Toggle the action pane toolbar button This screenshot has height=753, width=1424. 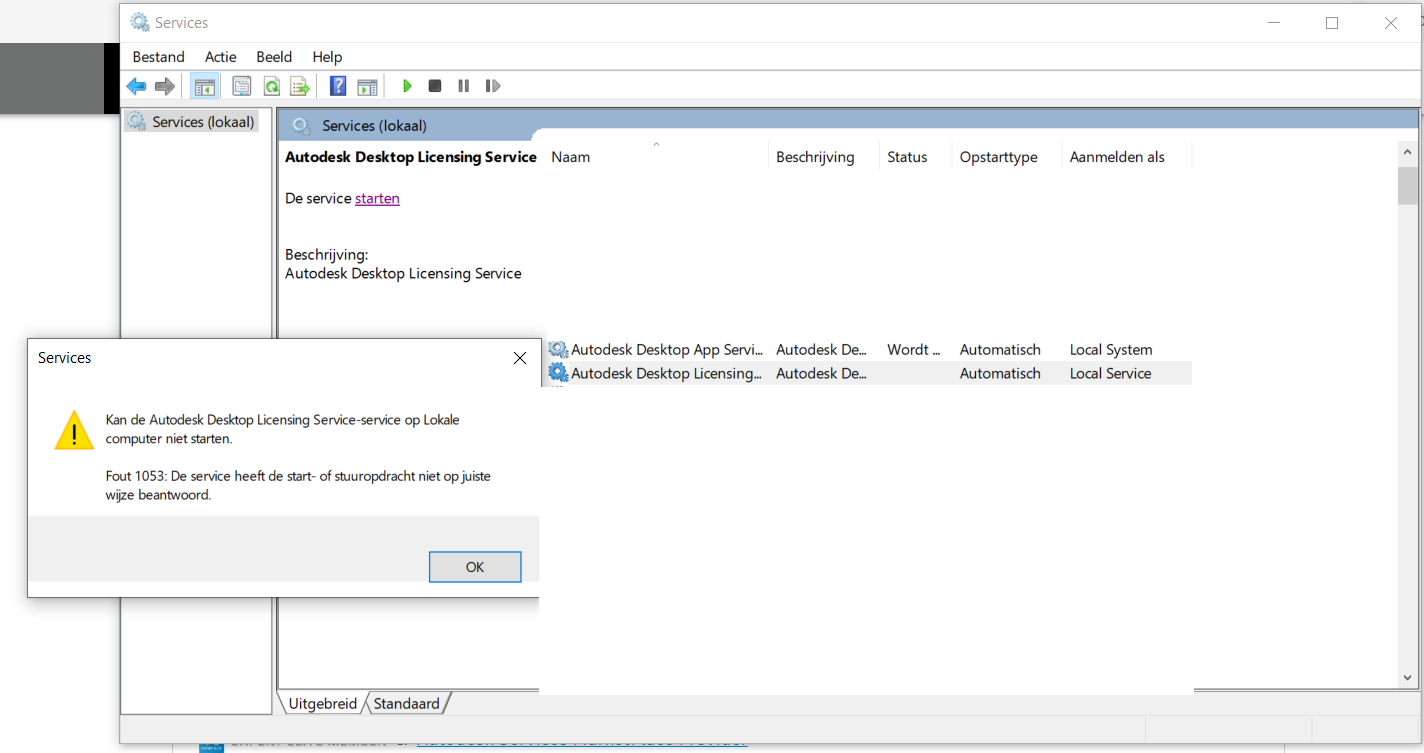point(367,86)
